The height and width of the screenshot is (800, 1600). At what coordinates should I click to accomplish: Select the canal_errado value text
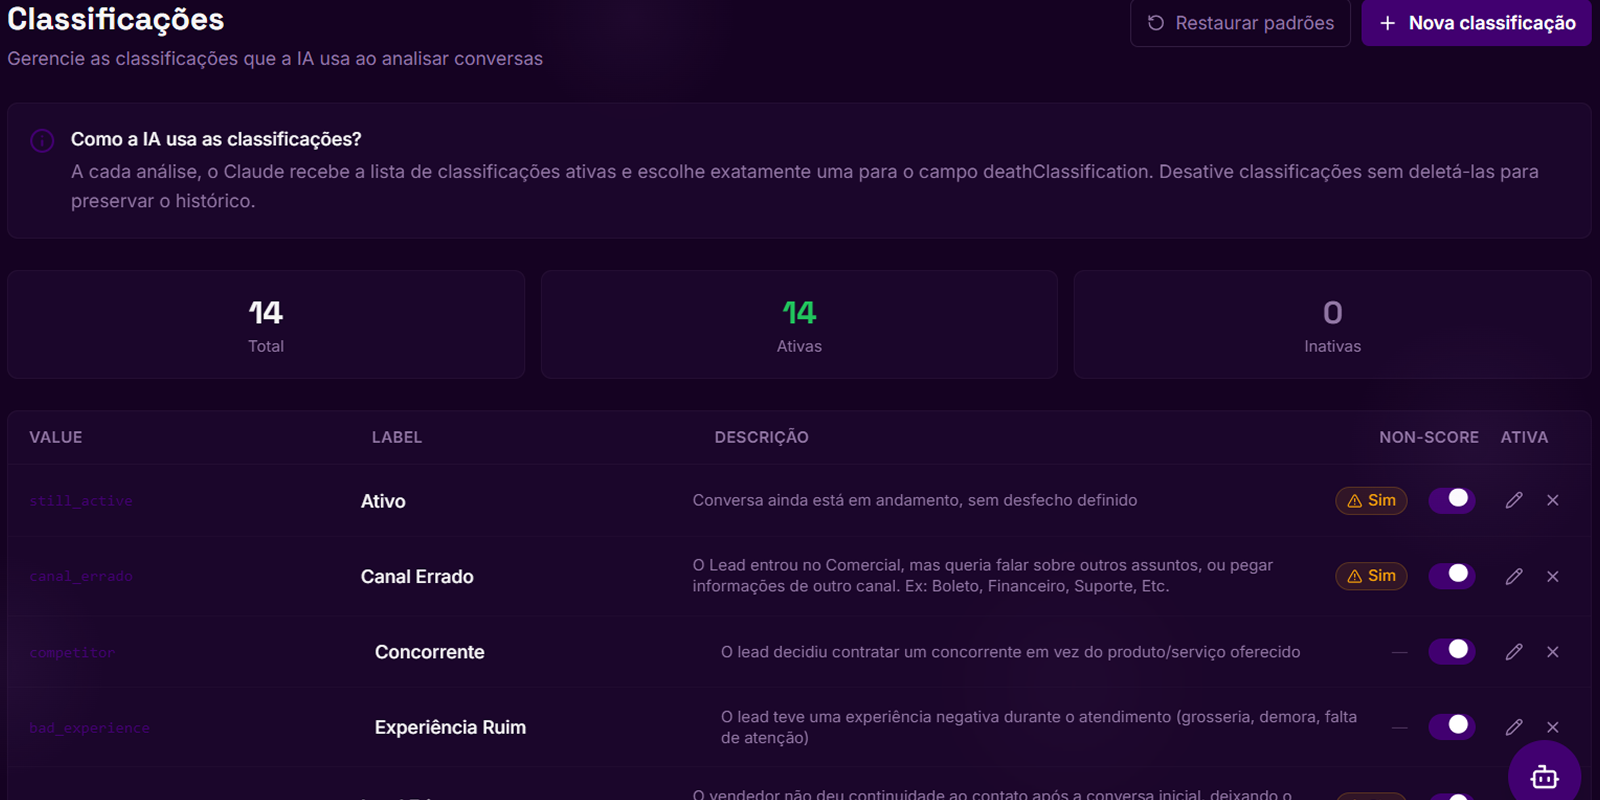click(81, 577)
